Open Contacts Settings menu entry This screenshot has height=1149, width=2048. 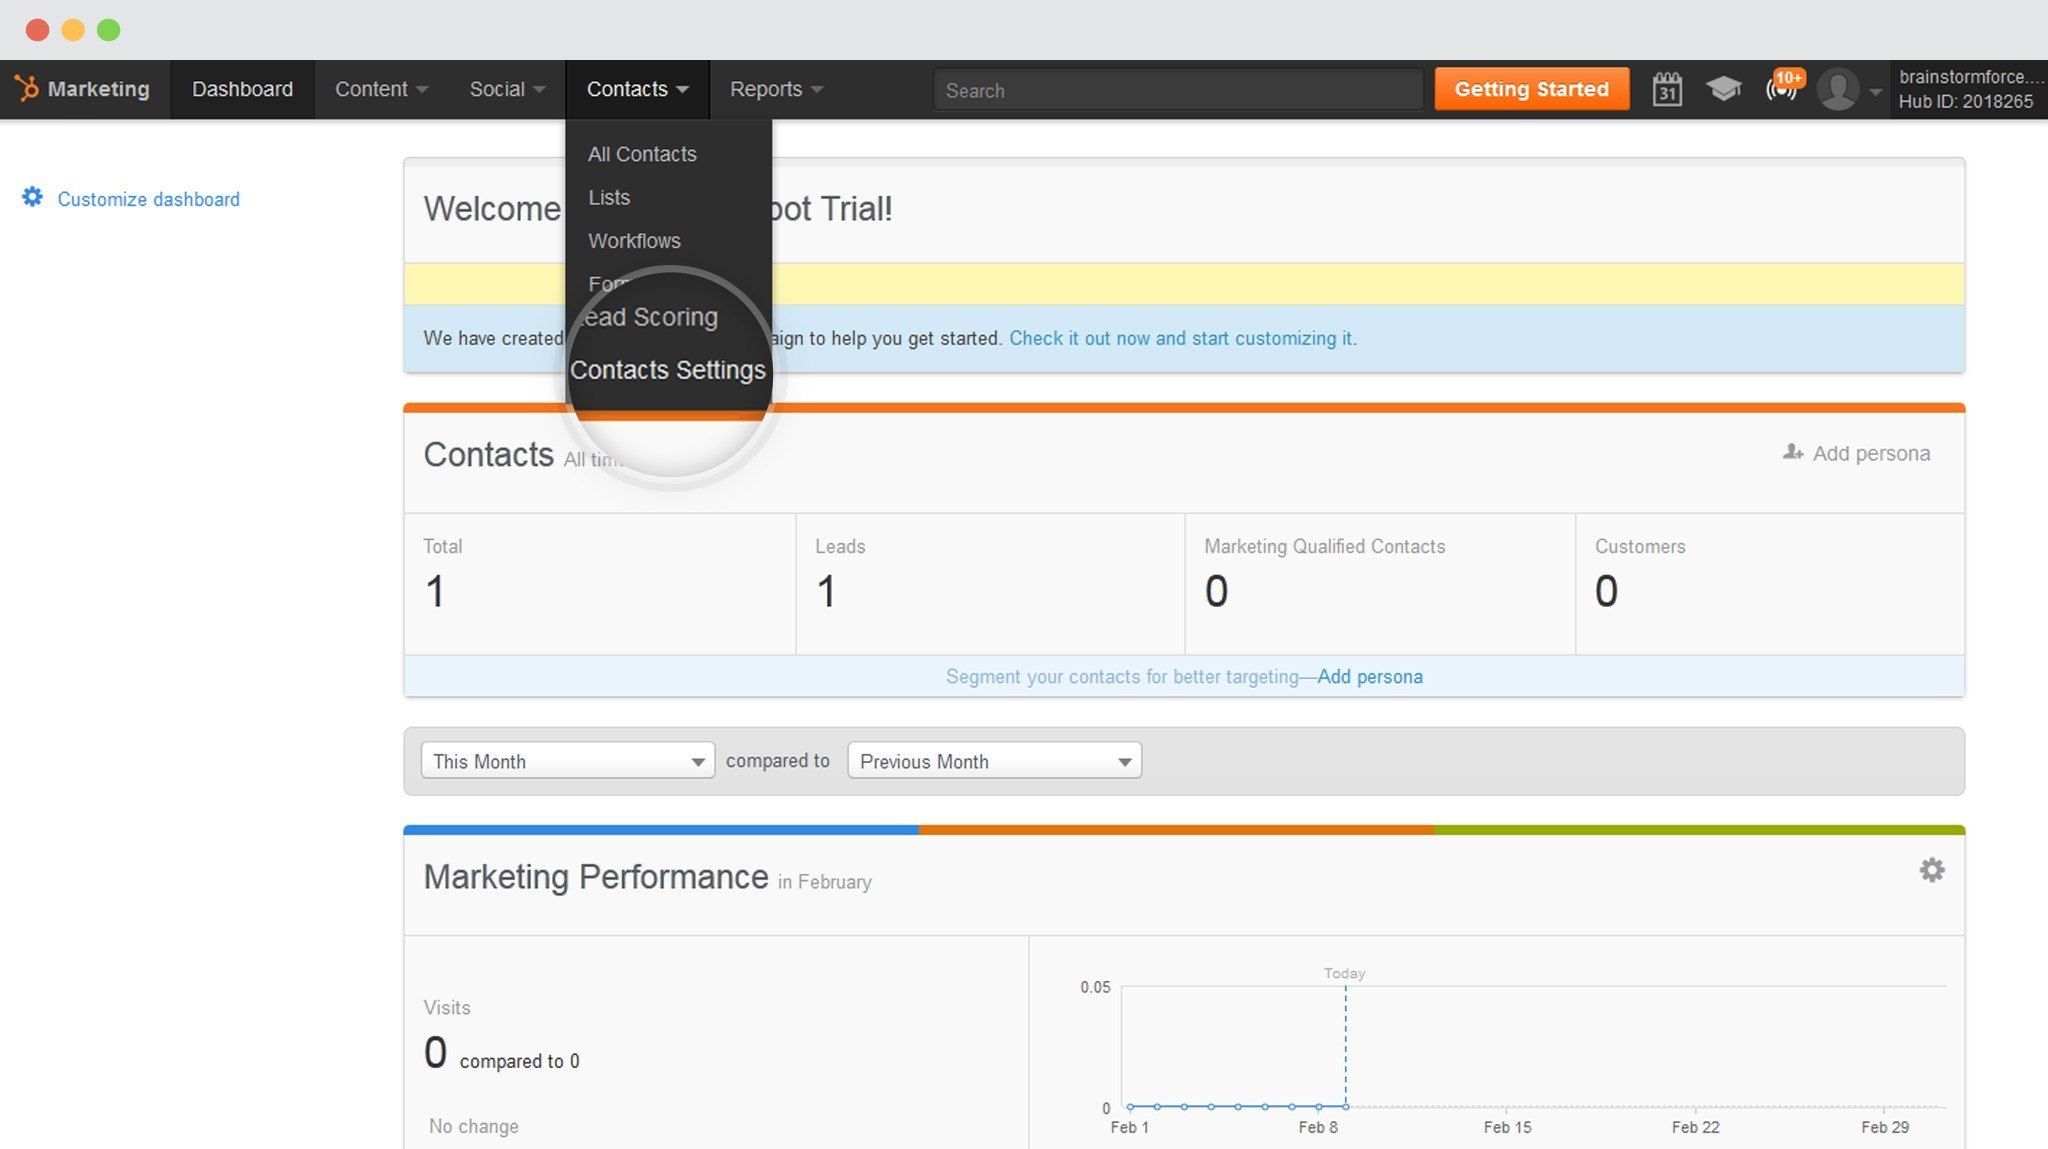pos(667,370)
